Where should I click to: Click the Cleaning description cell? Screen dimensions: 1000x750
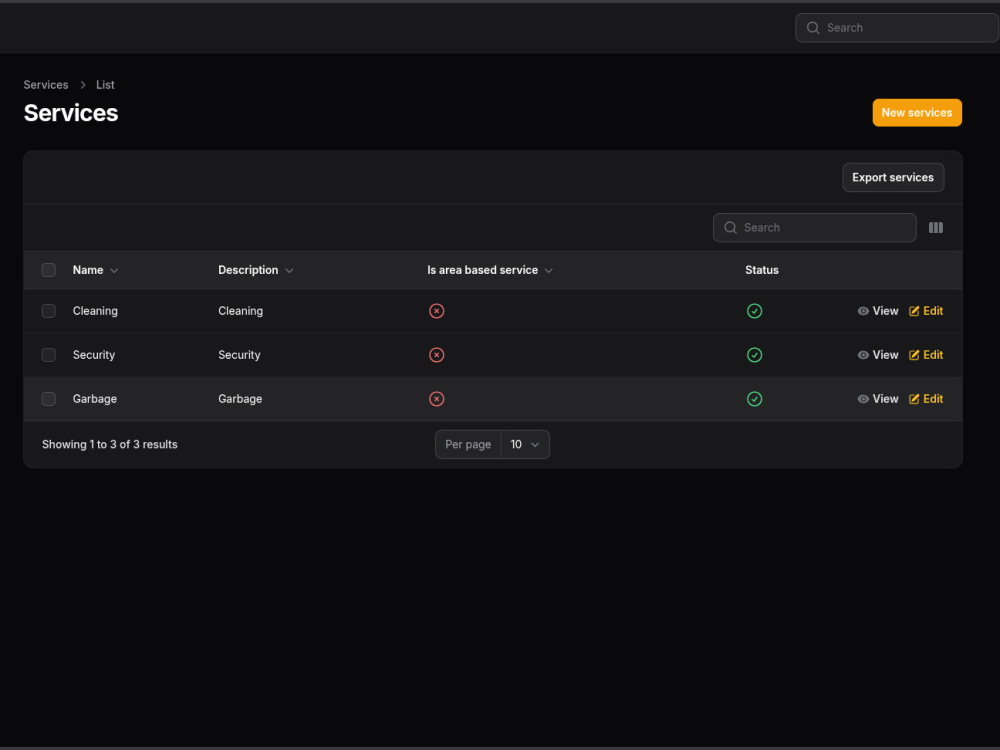coord(240,311)
